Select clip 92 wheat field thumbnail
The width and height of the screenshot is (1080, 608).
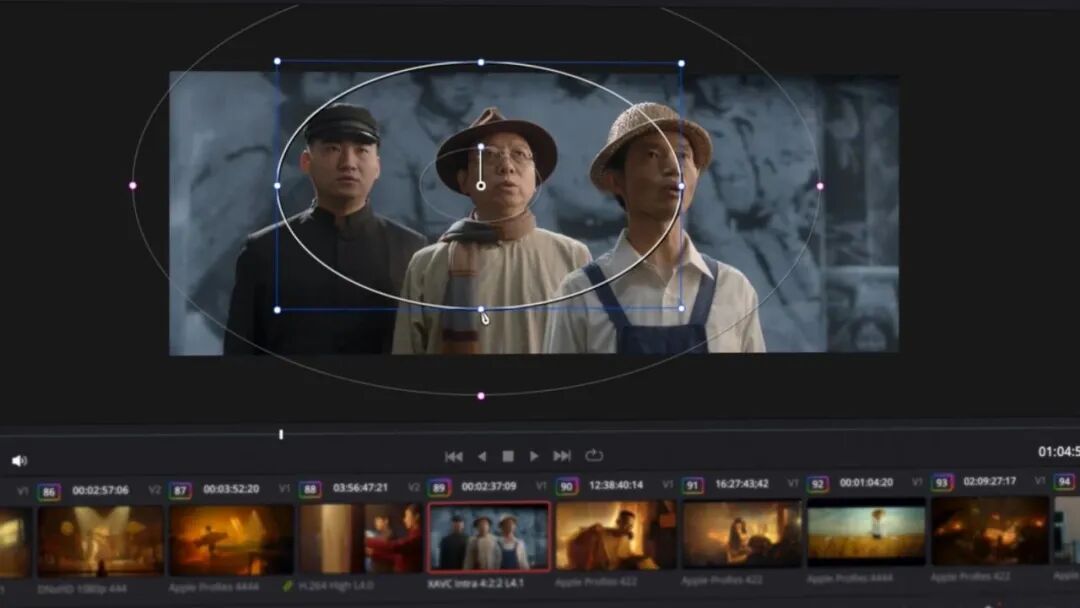pyautogui.click(x=866, y=534)
